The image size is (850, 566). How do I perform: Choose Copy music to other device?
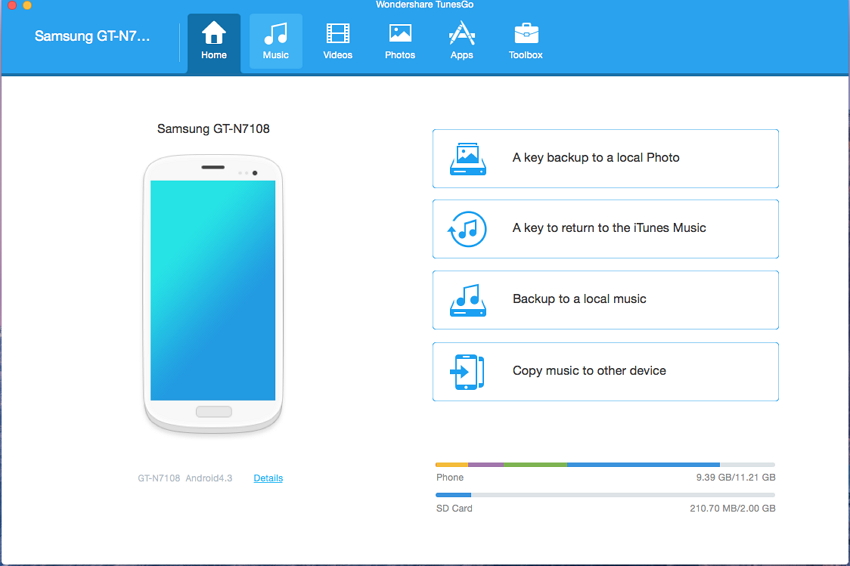tap(589, 371)
